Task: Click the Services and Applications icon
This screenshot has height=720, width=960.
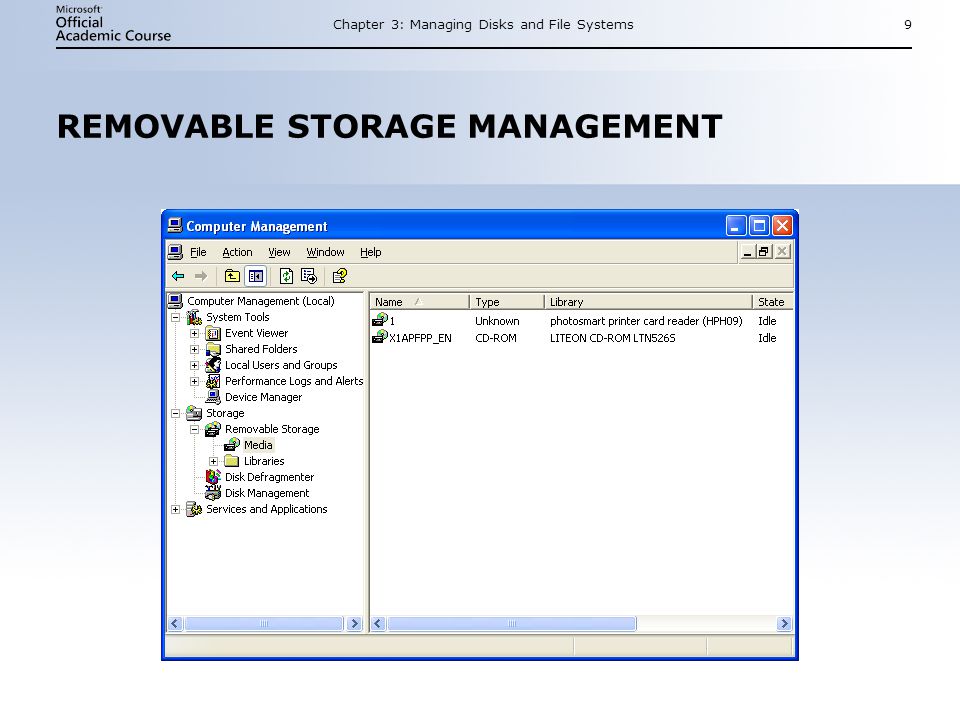Action: coord(194,509)
